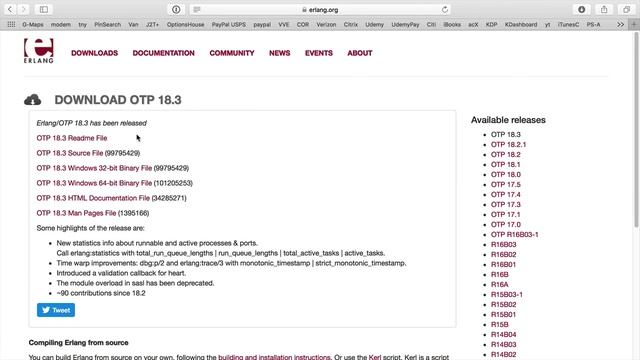
Task: Toggle the Safari sidebar button
Action: click(x=44, y=9)
